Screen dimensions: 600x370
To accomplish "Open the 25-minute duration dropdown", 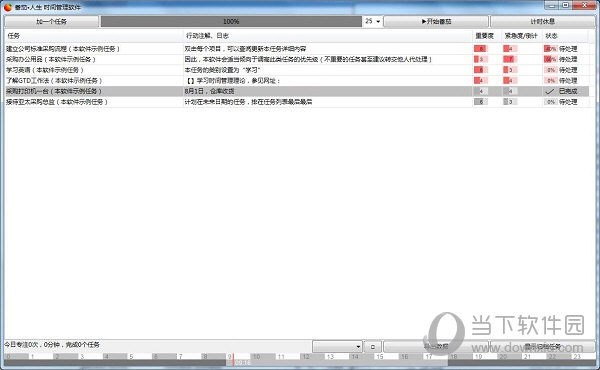I will coord(373,21).
